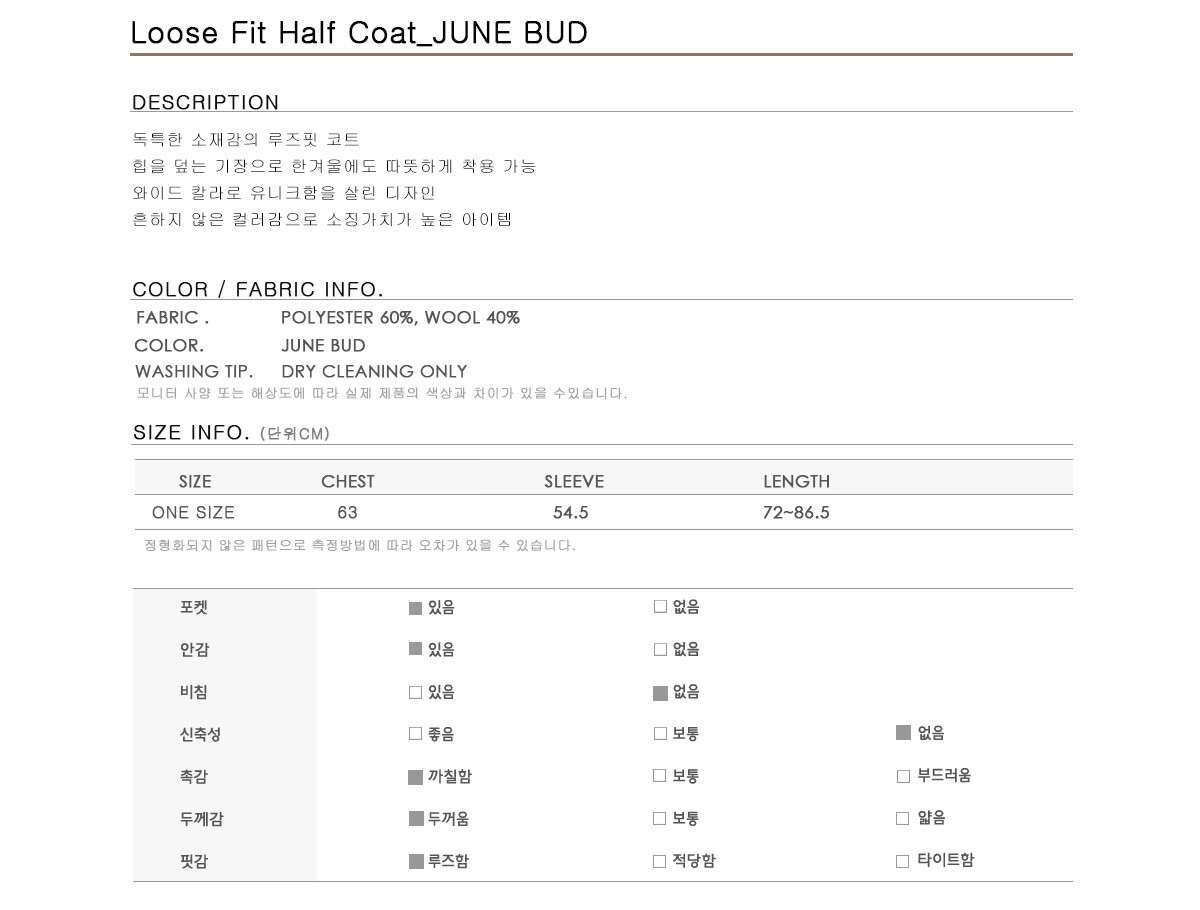
Task: Check the 까칠함 box for 촉감
Action: (416, 777)
